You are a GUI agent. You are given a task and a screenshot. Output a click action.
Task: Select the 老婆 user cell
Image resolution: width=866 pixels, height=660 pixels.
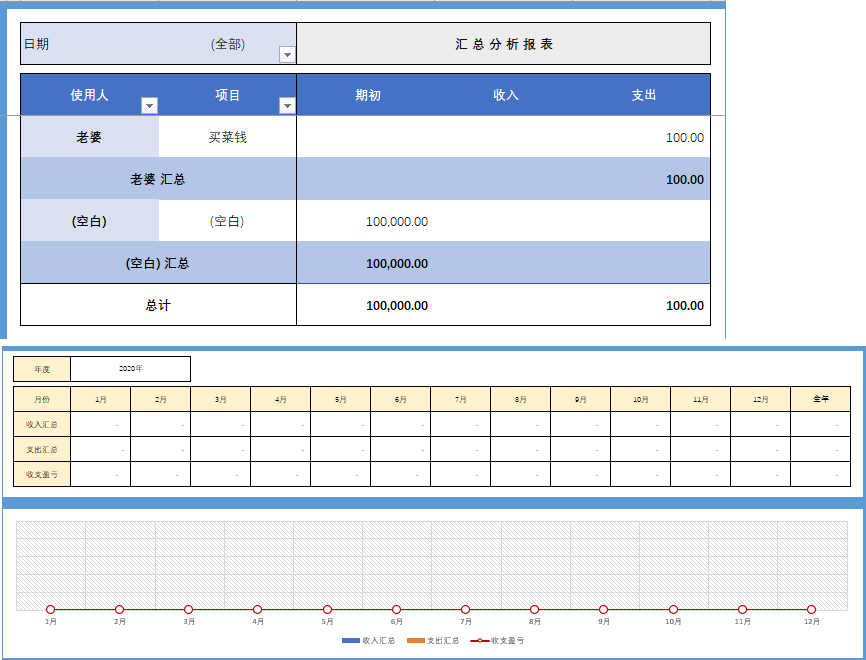coord(89,137)
